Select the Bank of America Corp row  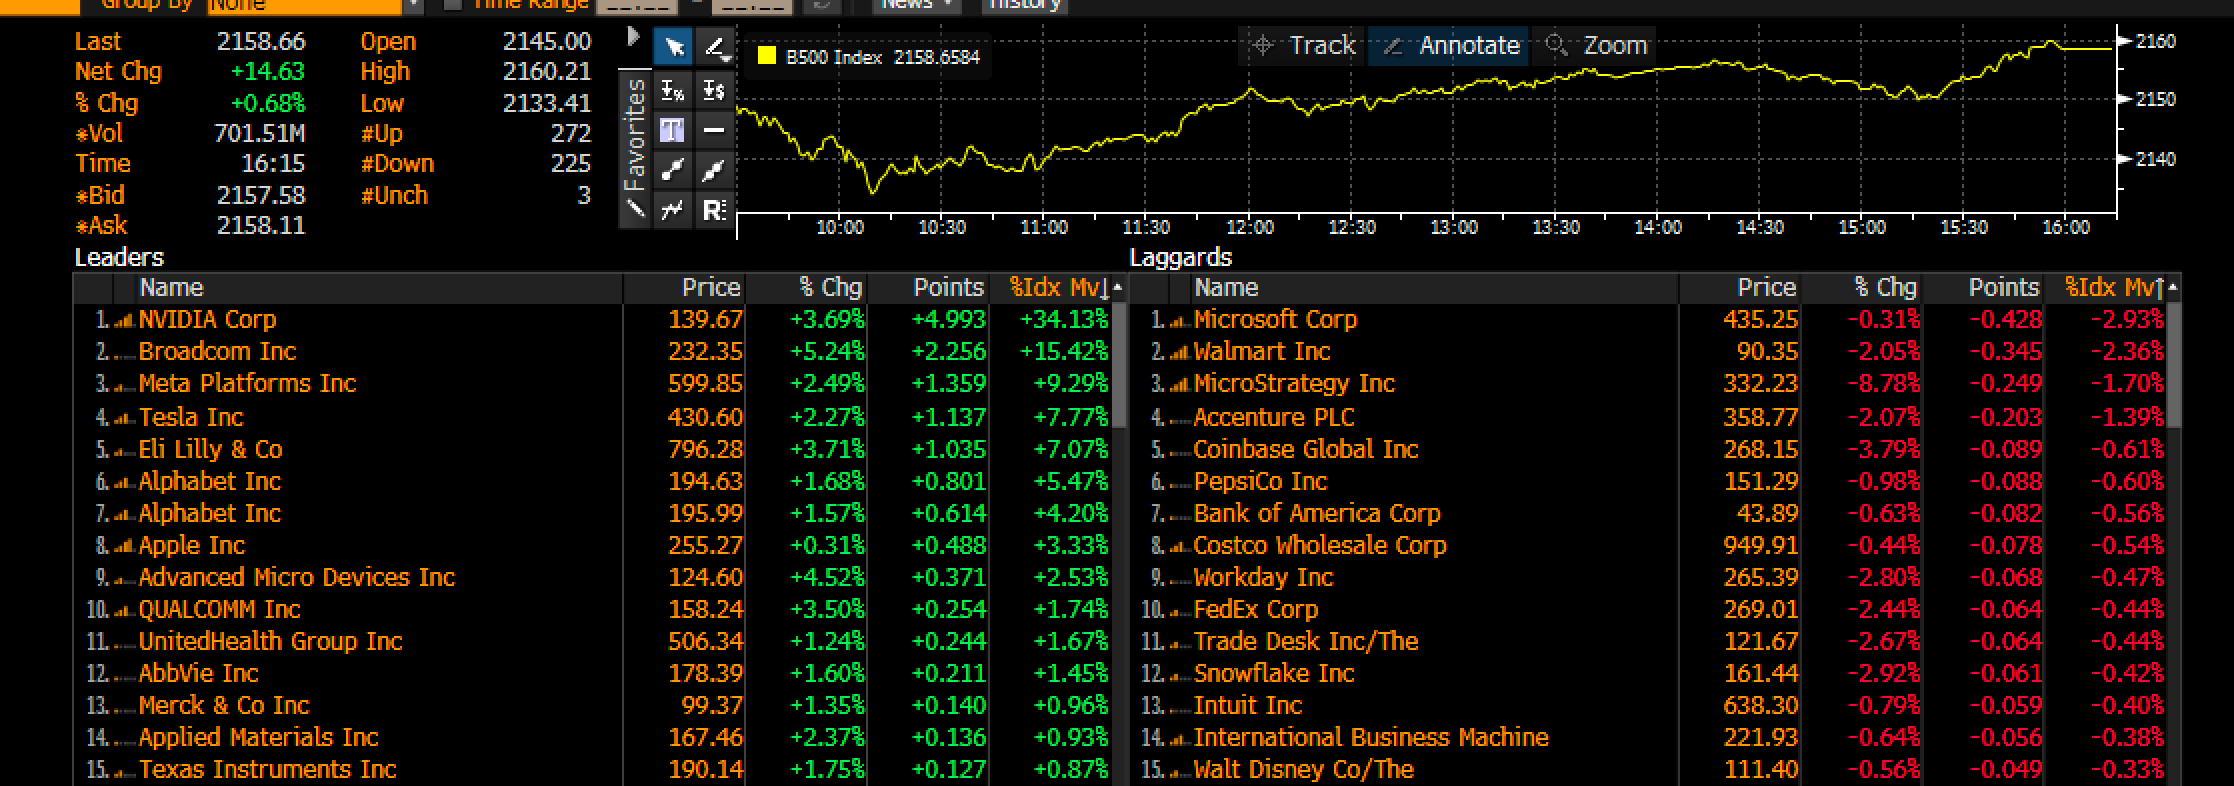pos(1648,513)
